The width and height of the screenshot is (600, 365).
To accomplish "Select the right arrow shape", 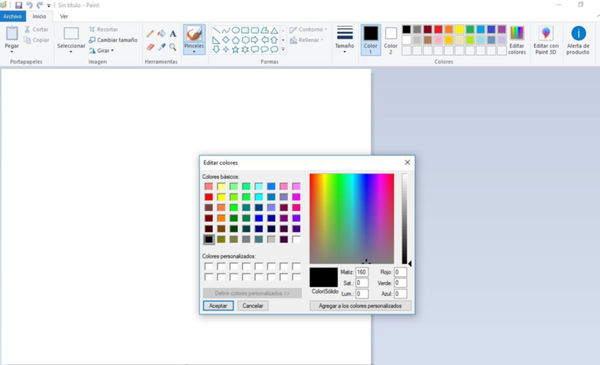I will tap(255, 40).
